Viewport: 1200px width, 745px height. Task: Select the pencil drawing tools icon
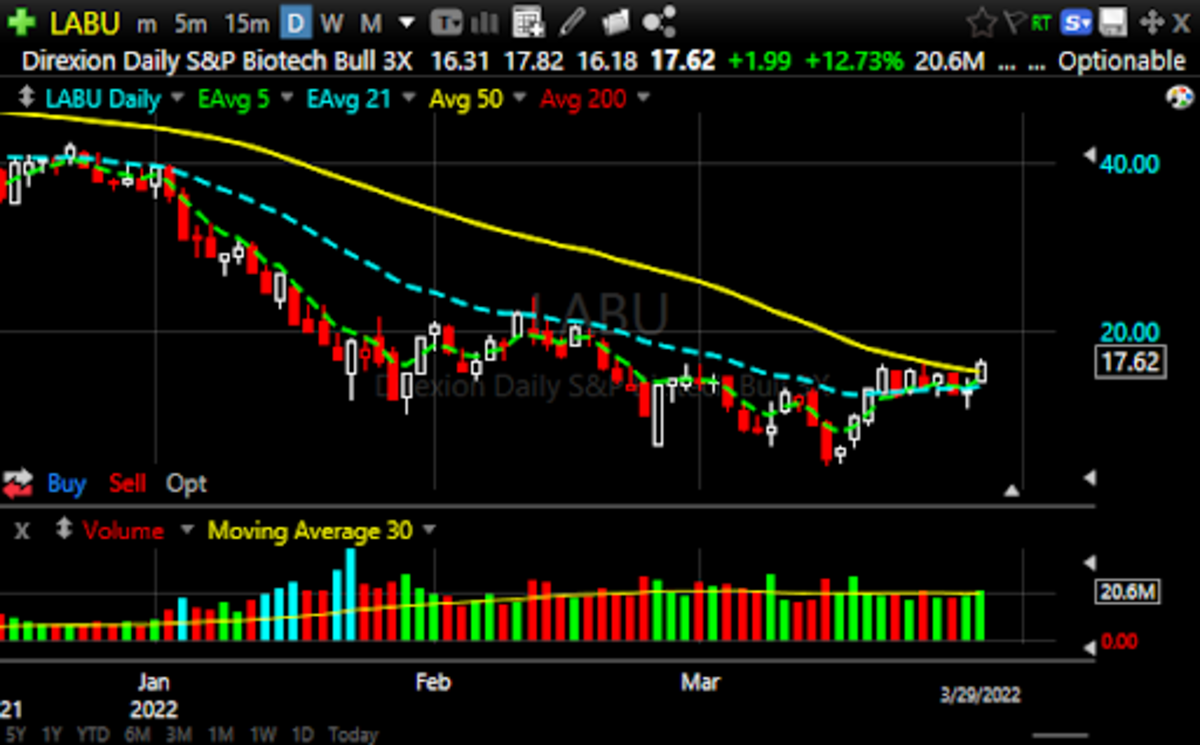[572, 22]
